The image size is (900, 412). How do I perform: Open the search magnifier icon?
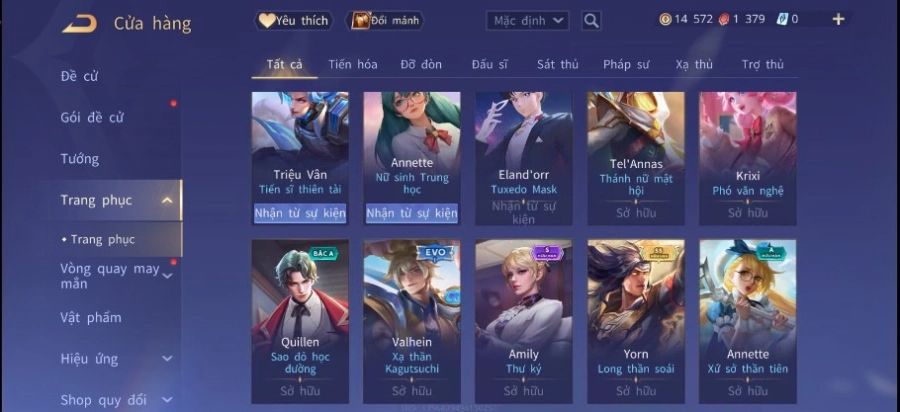pyautogui.click(x=591, y=21)
